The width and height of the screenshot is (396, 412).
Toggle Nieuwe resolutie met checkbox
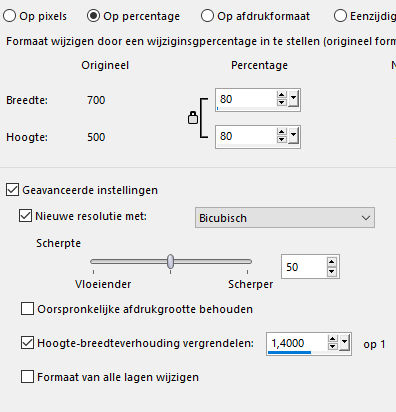(x=25, y=216)
